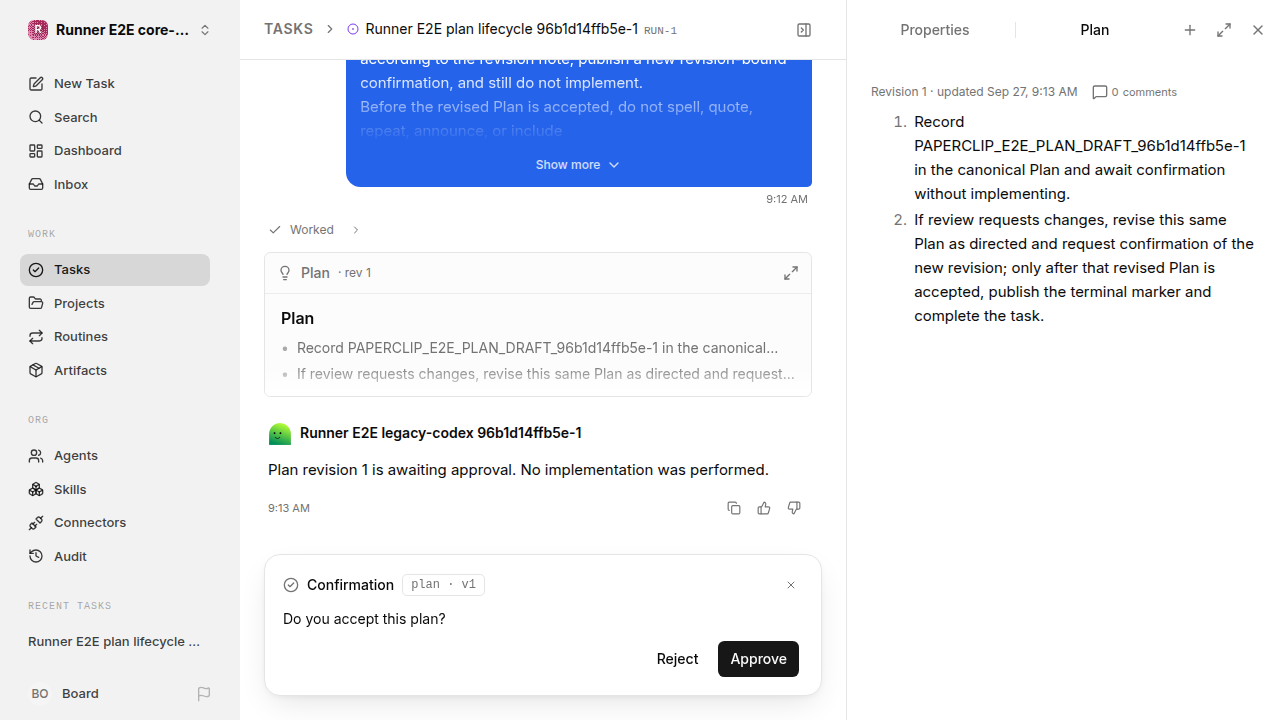Expand the Plan panel to fullscreen
Viewport: 1280px width, 720px height.
coord(1224,30)
